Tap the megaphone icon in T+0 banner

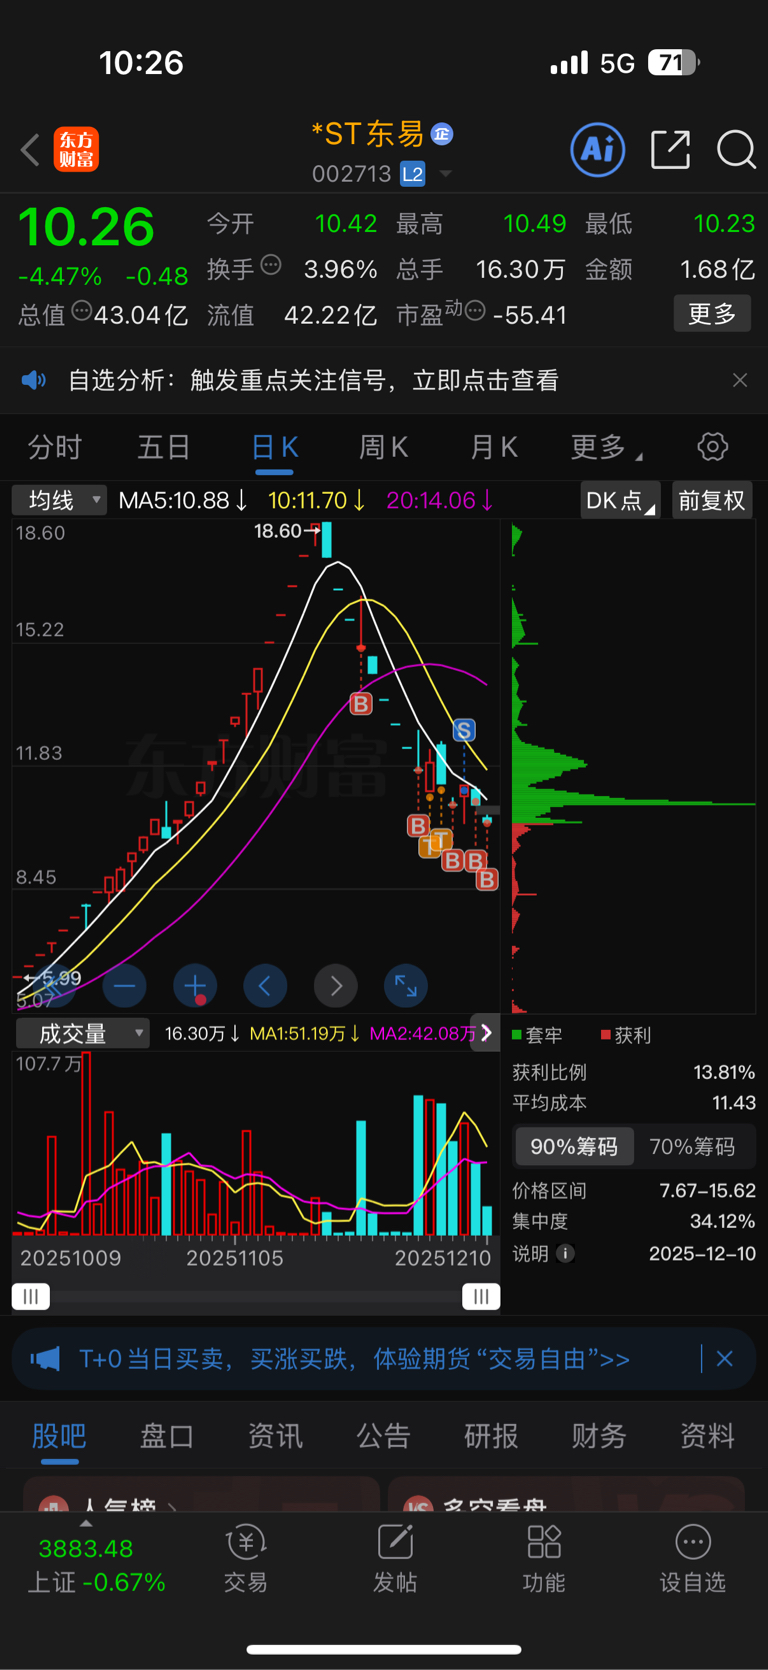point(45,1359)
